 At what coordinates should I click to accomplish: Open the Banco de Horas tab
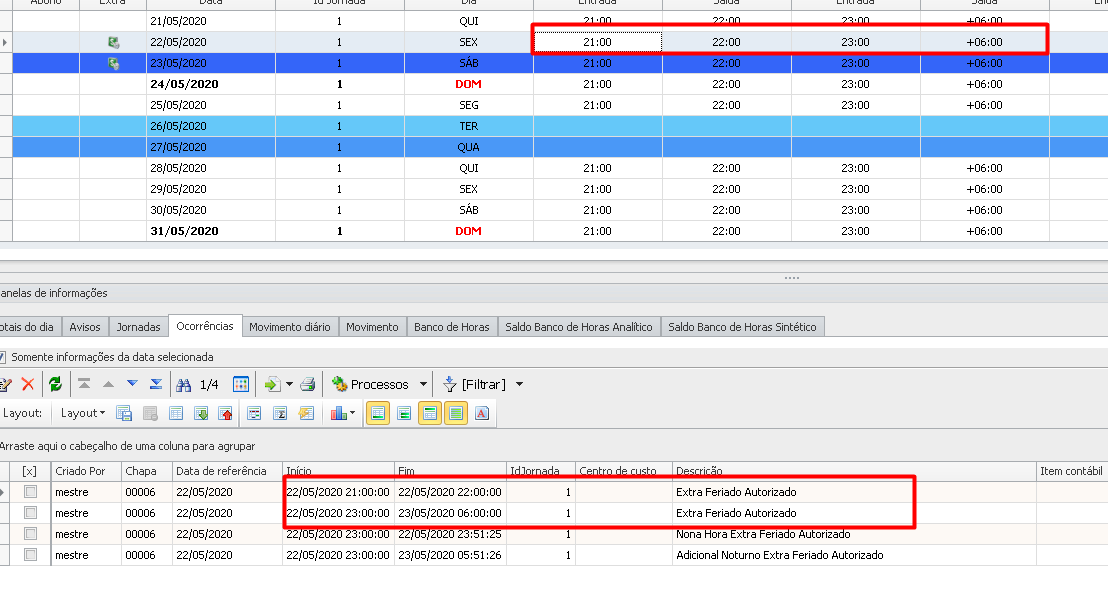coord(452,327)
